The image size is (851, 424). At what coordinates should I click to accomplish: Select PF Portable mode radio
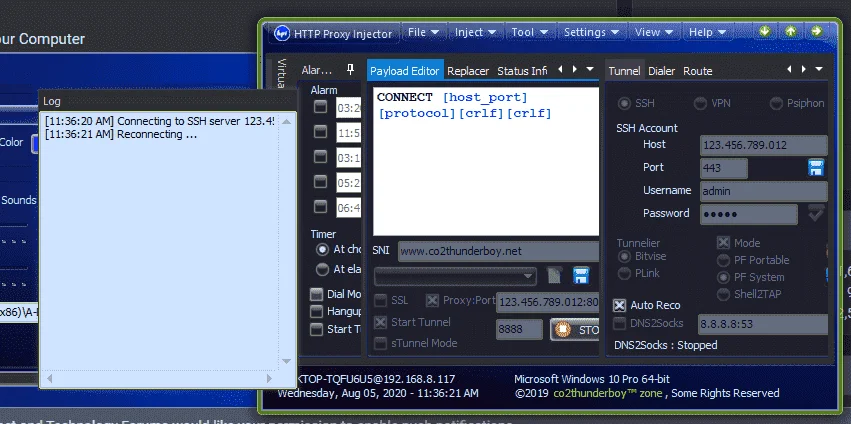723,260
